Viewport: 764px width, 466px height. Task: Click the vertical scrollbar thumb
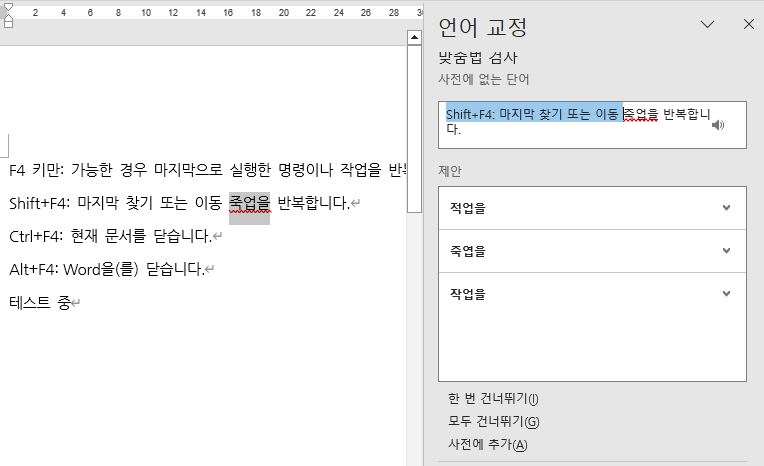tap(414, 129)
